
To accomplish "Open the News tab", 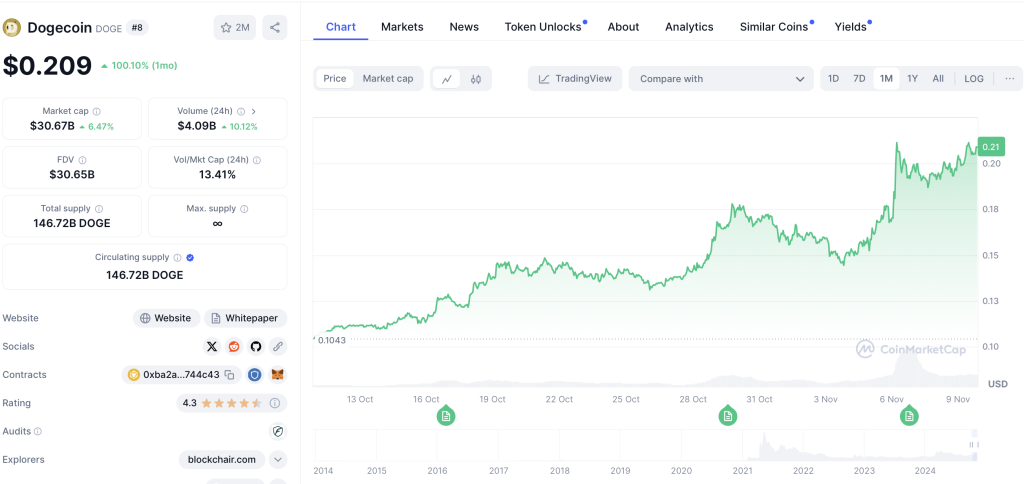I will [464, 27].
